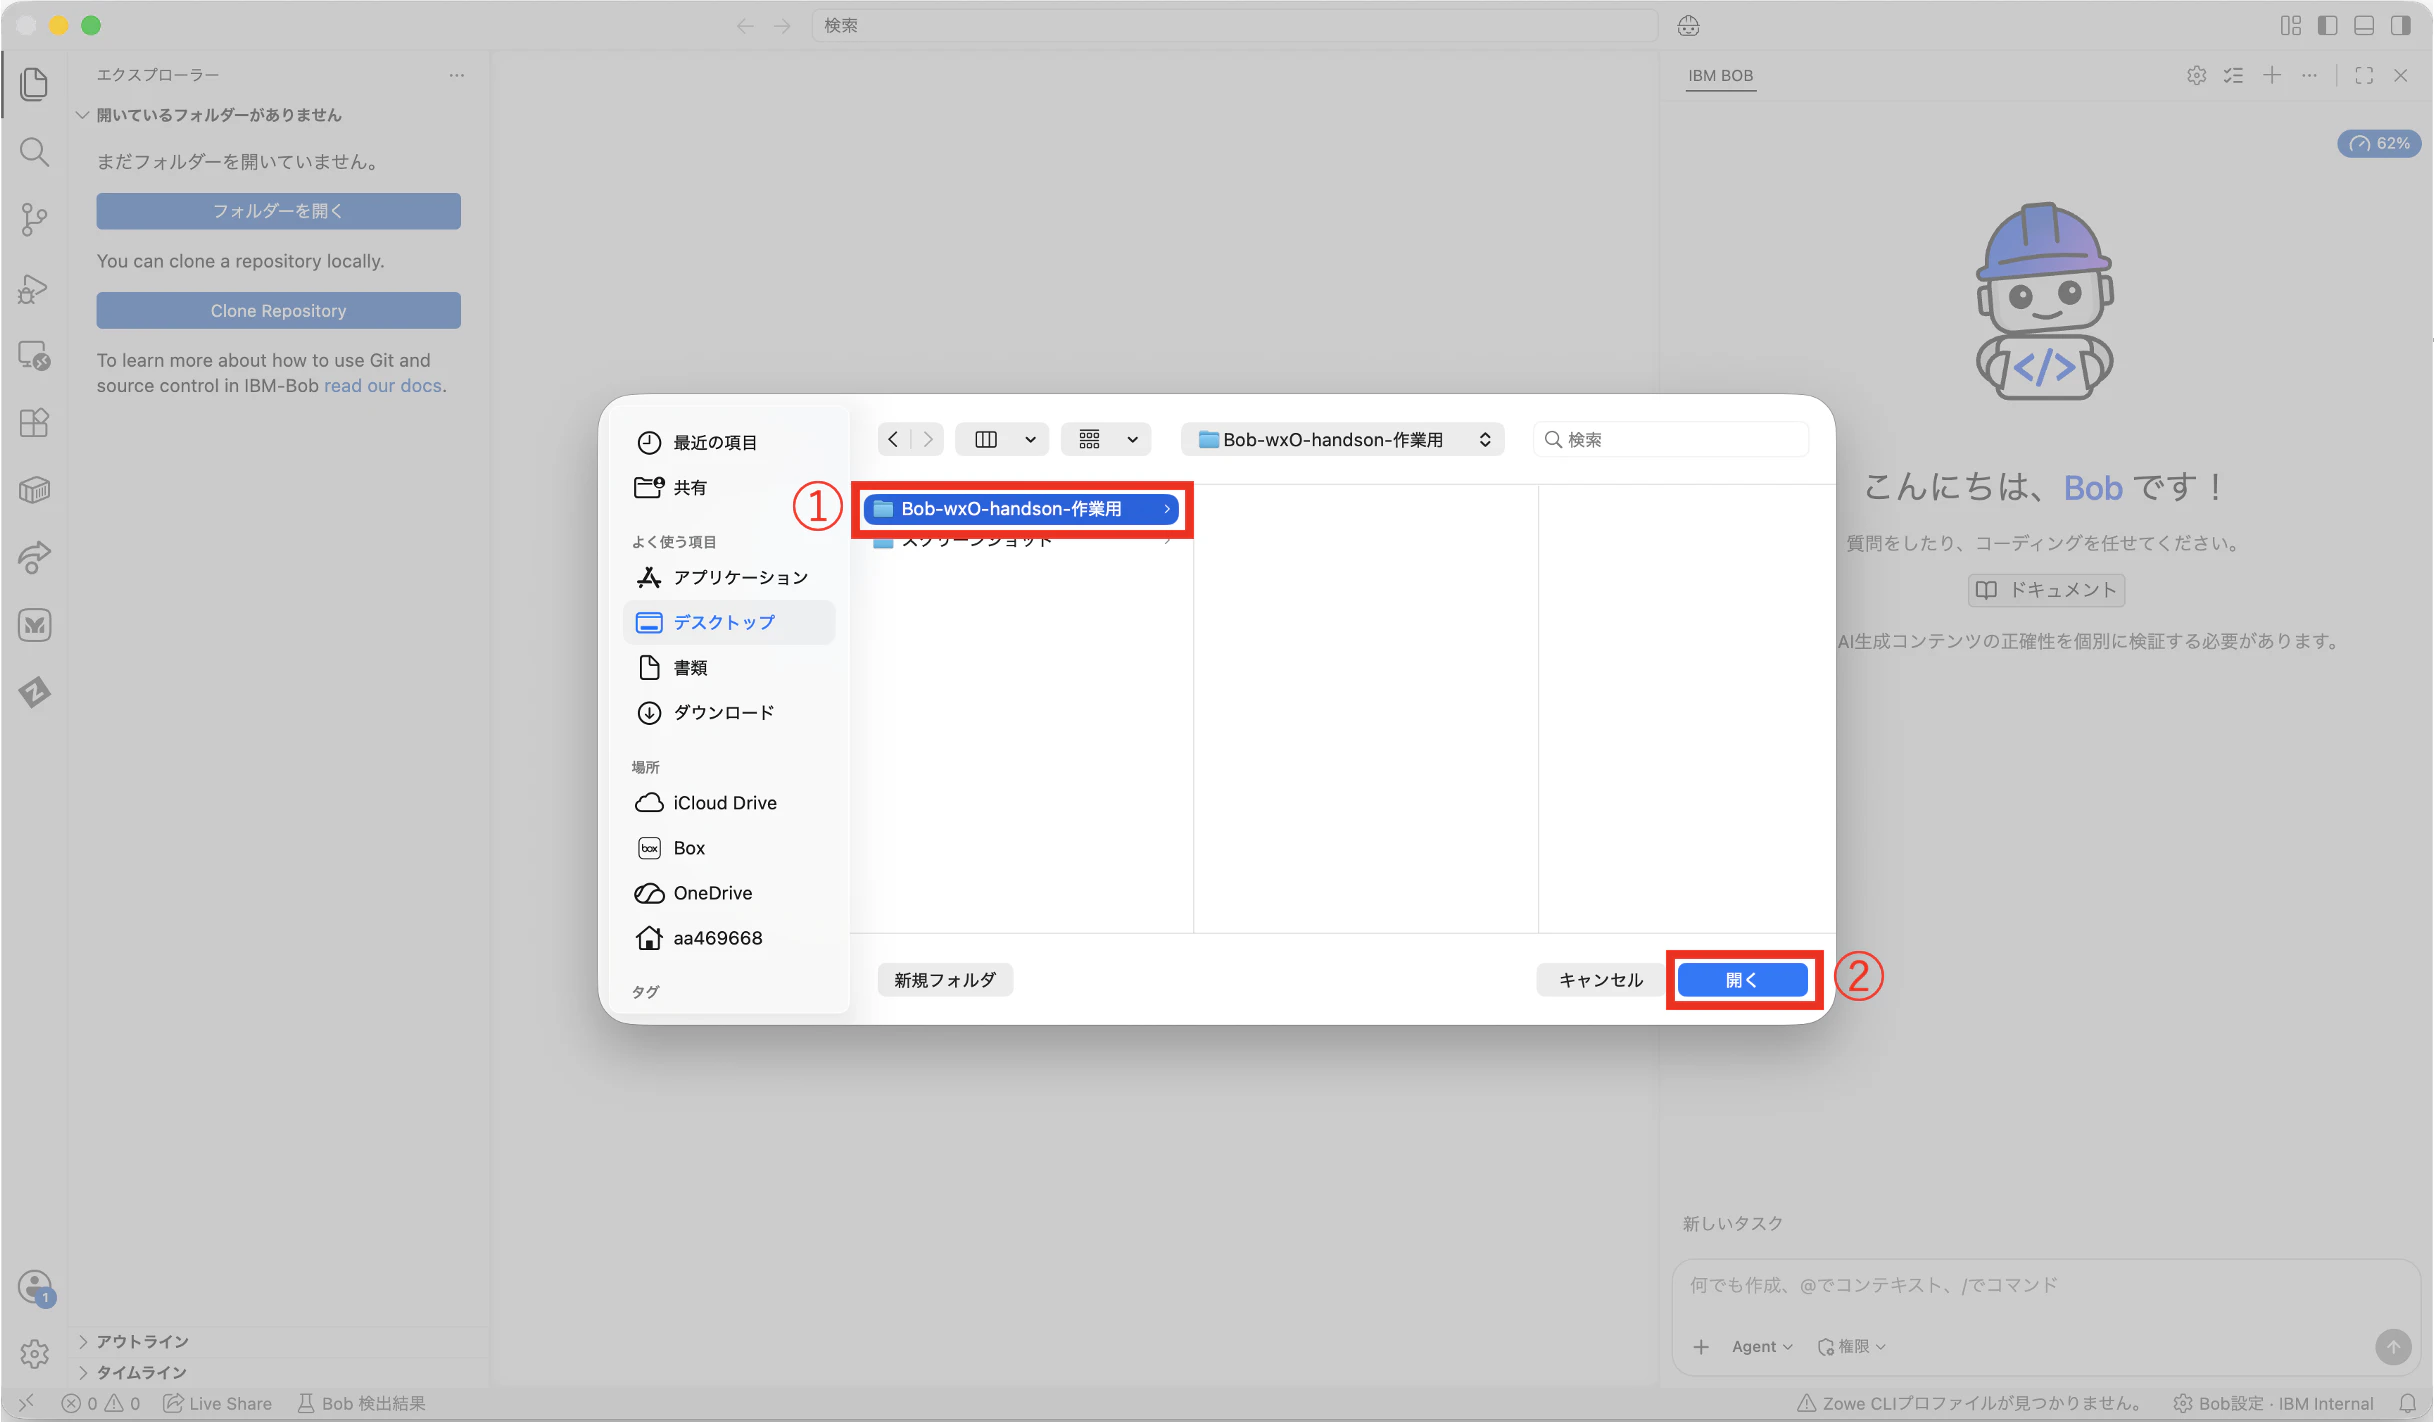
Task: Toggle the secondary sidebar visibility
Action: click(2401, 26)
